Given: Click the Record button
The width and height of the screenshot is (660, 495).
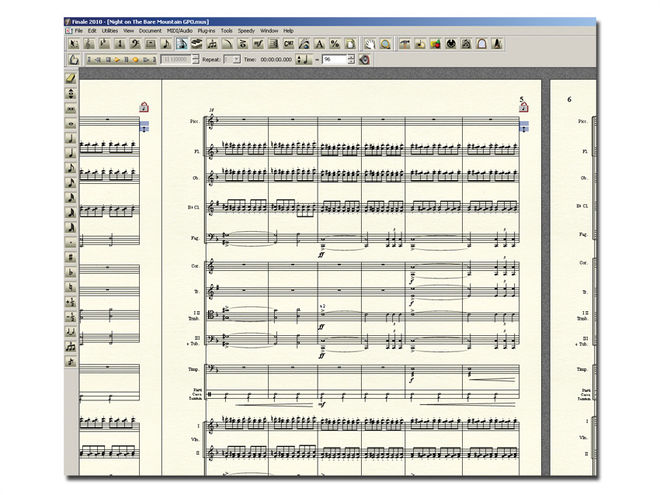Looking at the screenshot, I should tap(136, 60).
